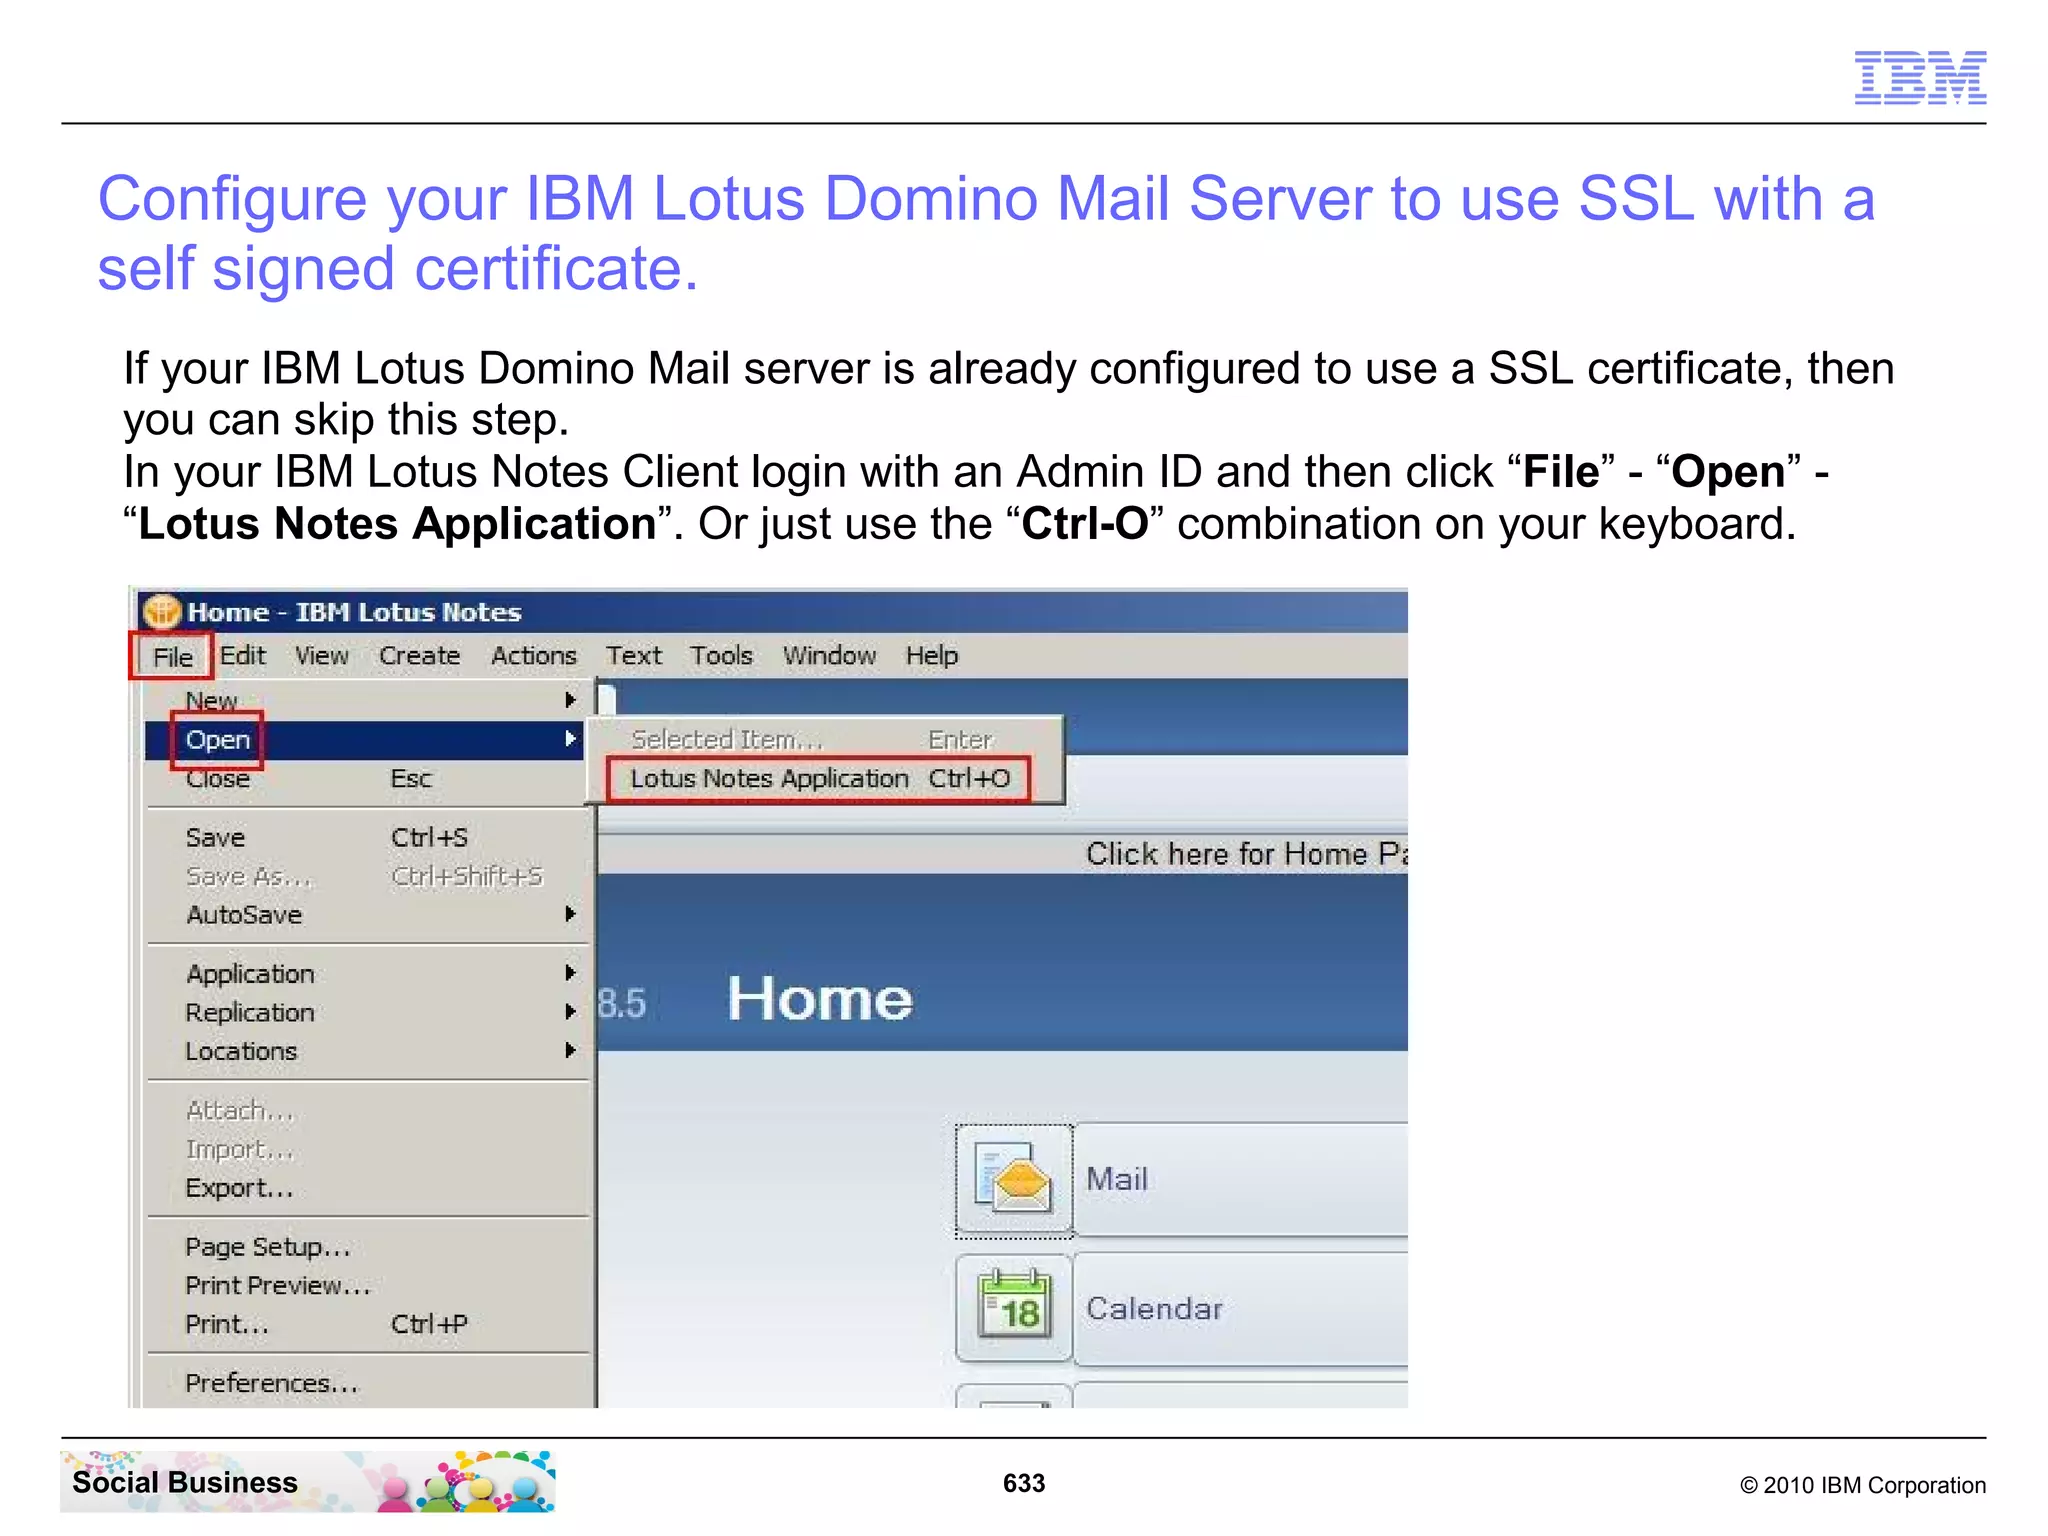Open the Text menu

click(634, 656)
